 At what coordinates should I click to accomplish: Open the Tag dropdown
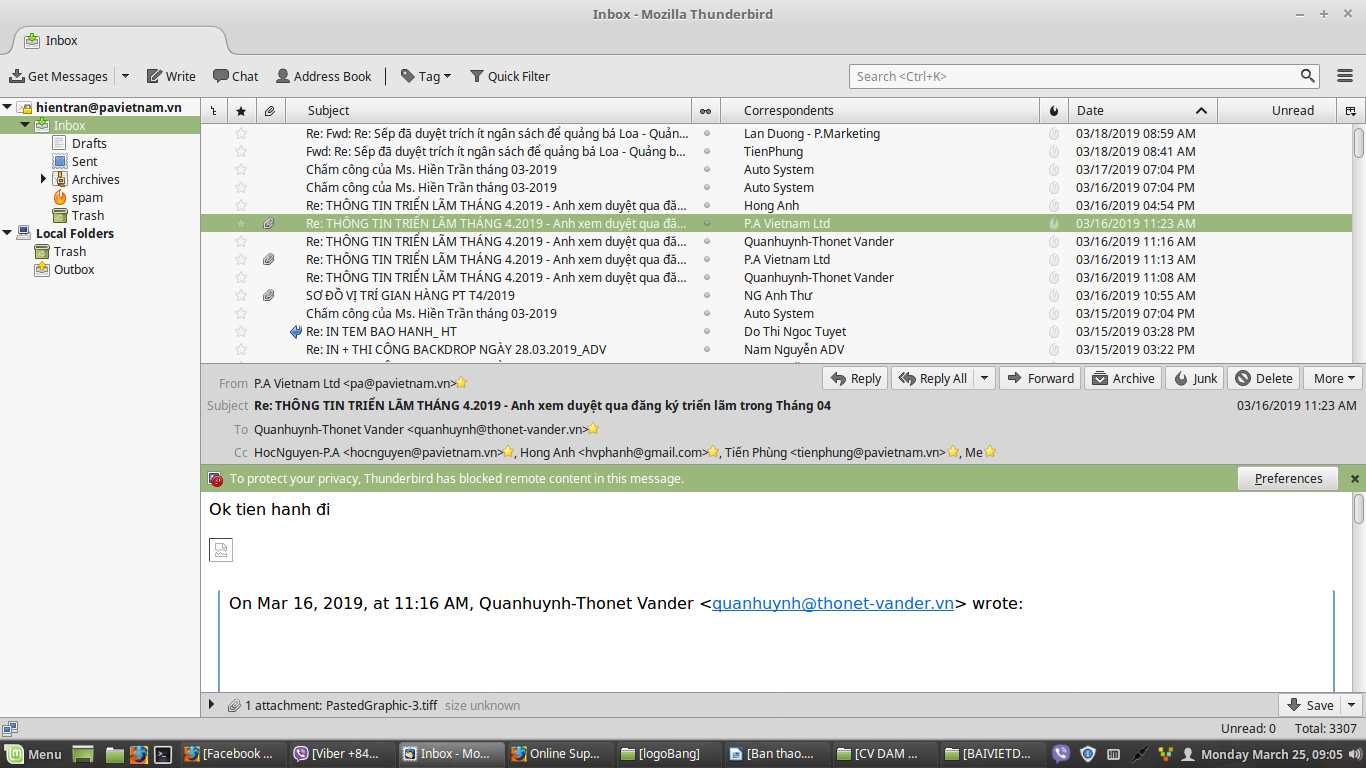coord(426,76)
